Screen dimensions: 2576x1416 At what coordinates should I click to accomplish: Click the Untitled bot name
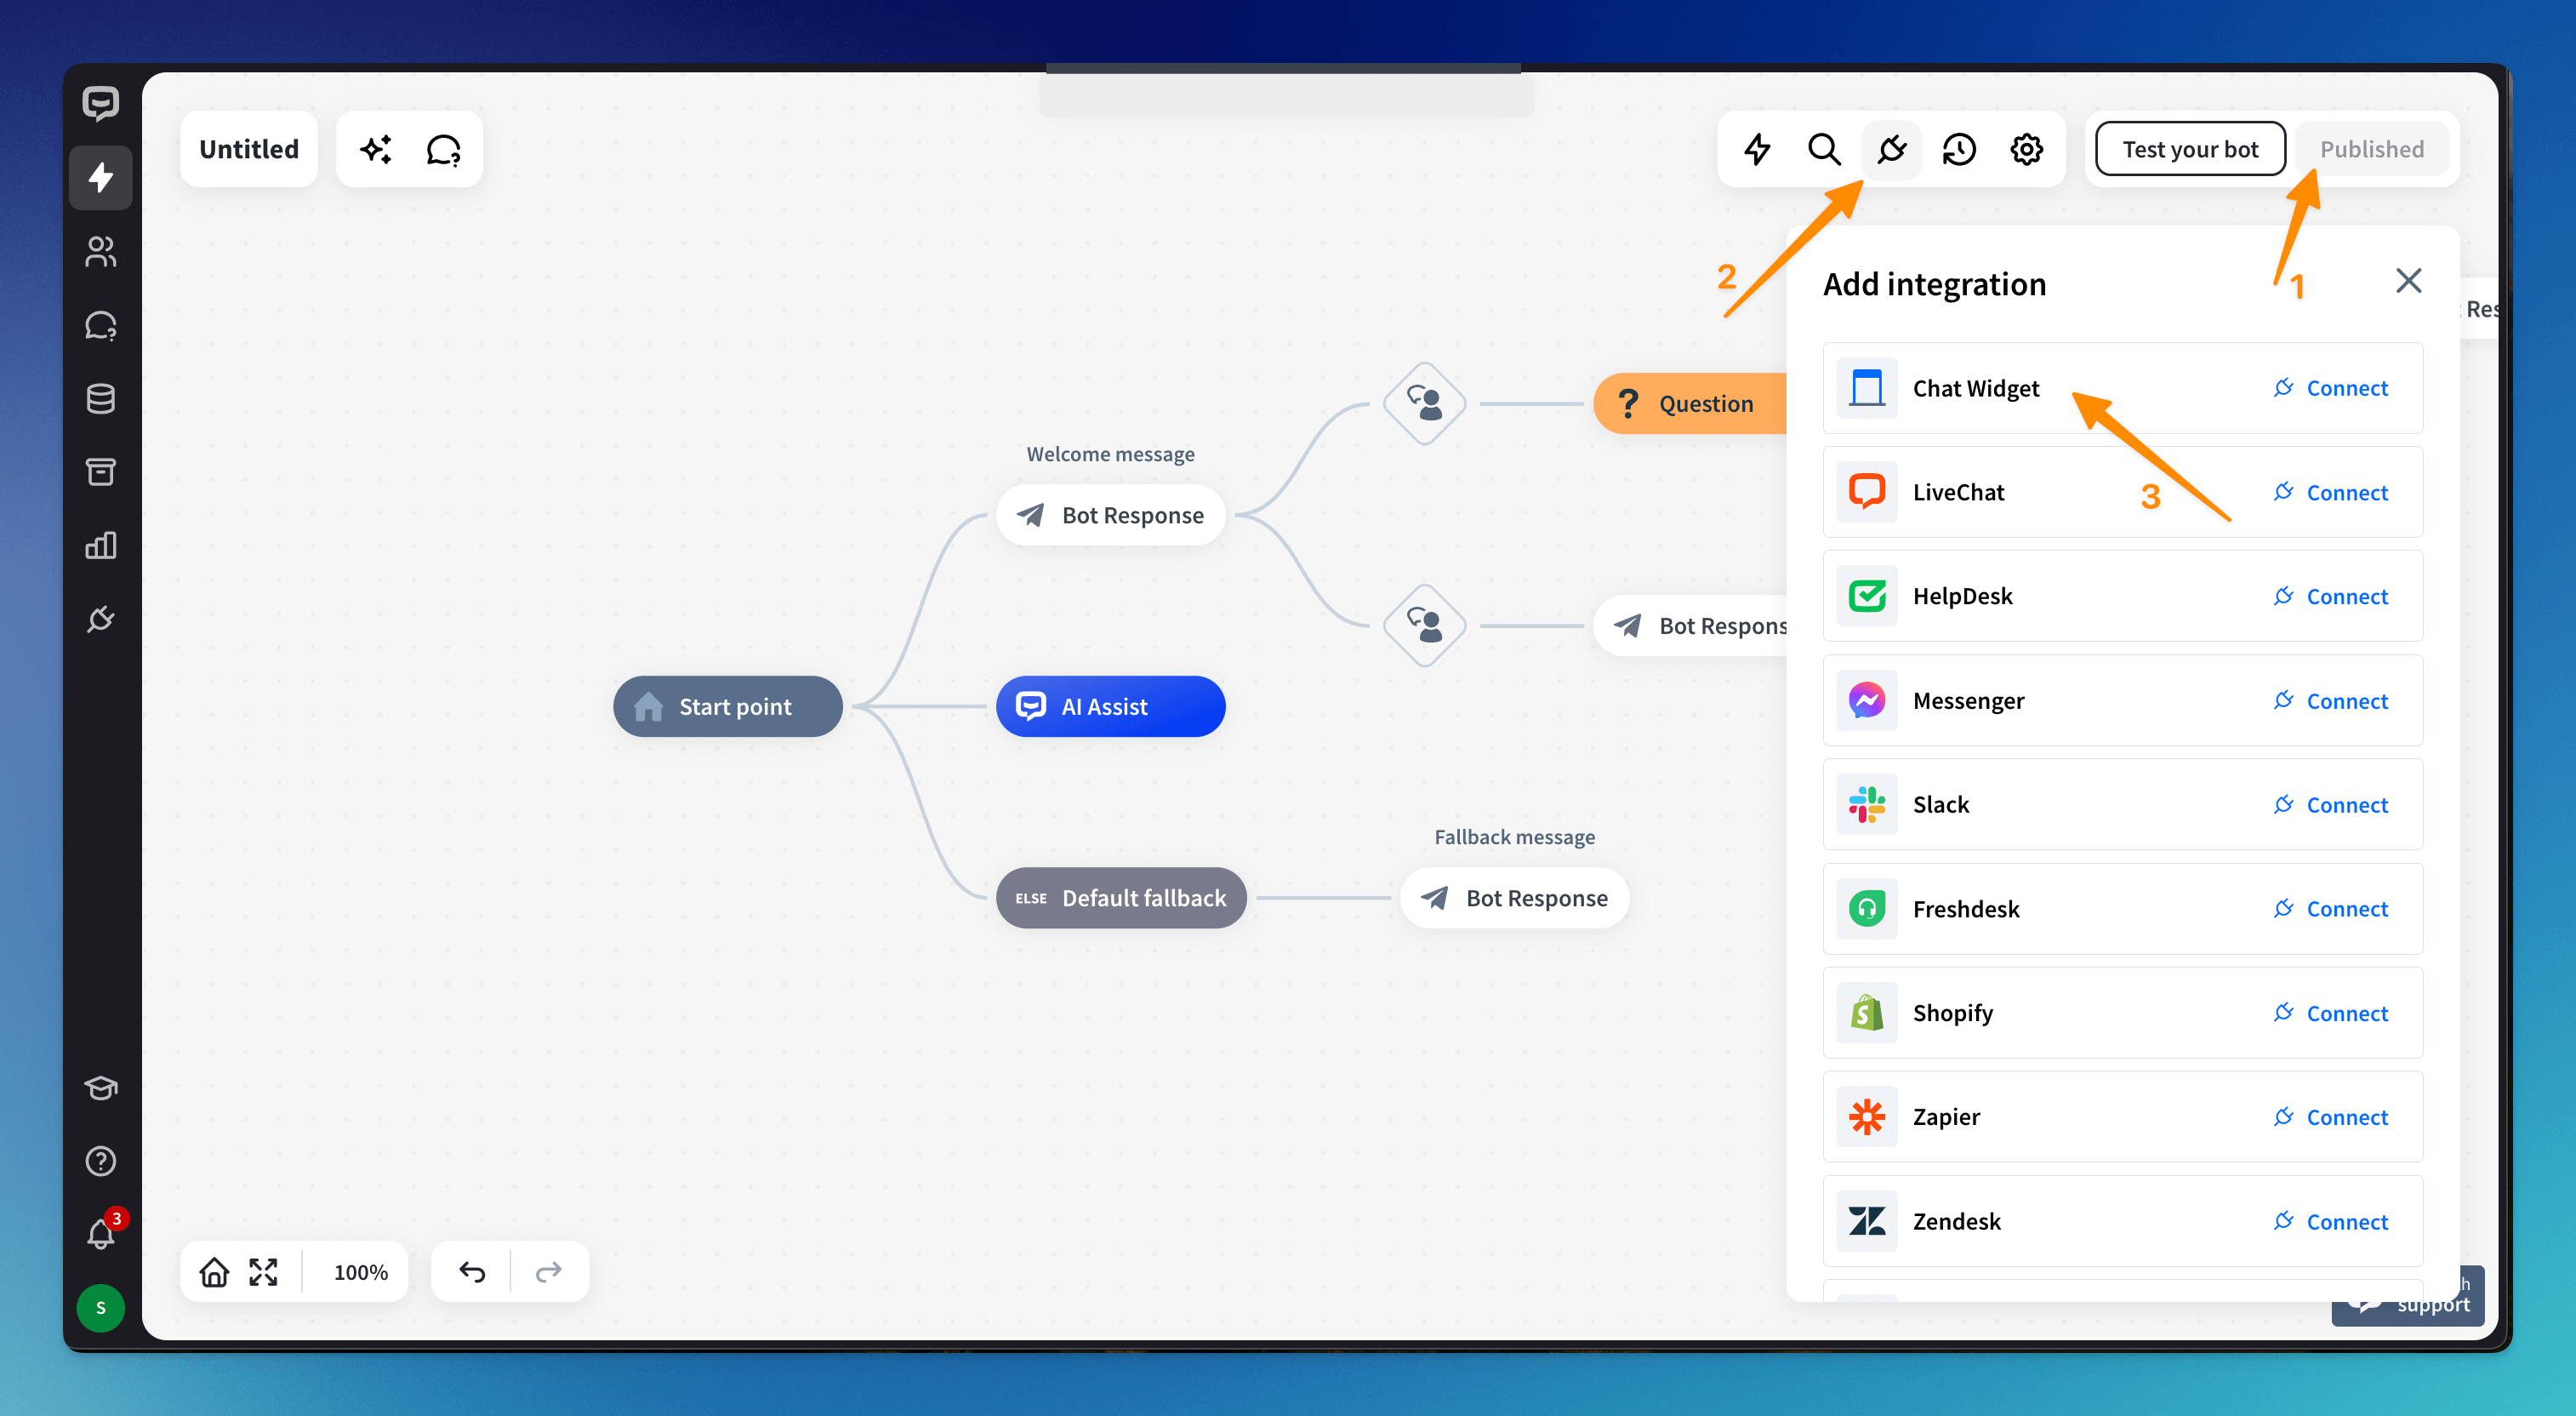click(249, 149)
